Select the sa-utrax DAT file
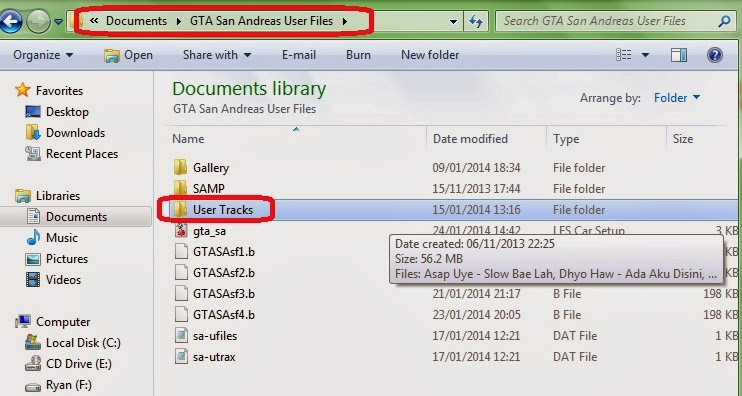Viewport: 742px width, 396px height. click(214, 357)
